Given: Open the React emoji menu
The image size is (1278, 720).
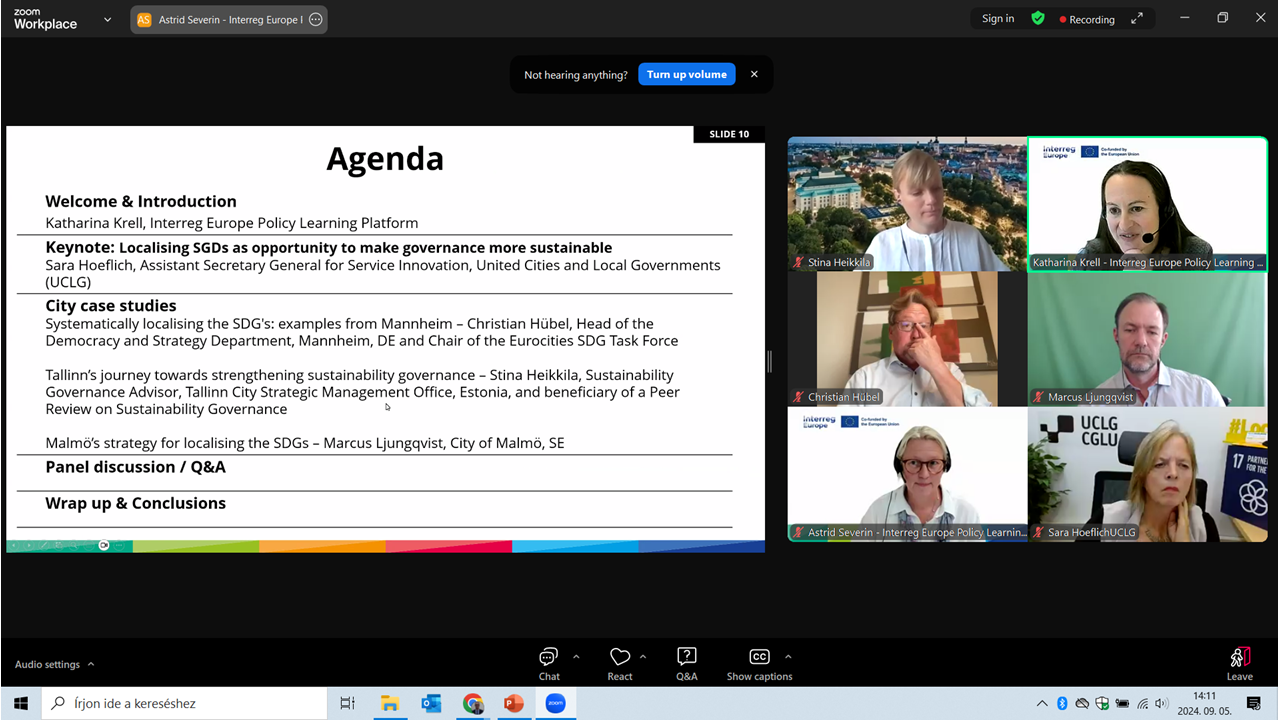Looking at the screenshot, I should tap(620, 663).
